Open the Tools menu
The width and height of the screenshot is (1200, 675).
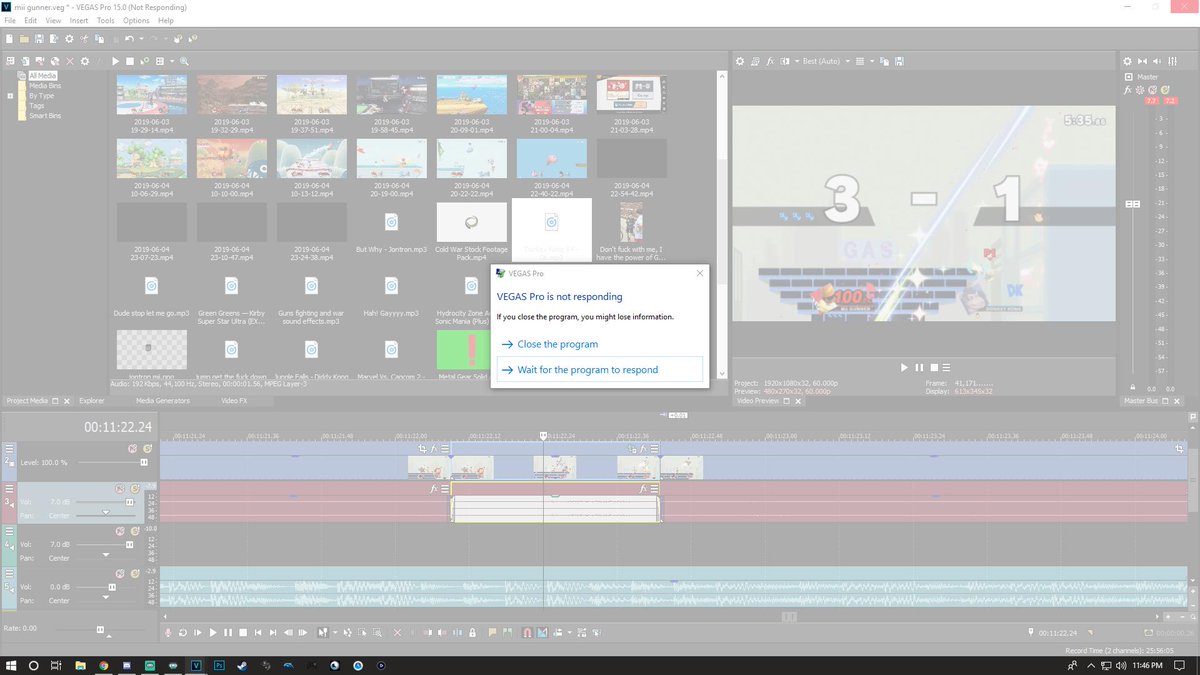point(105,20)
